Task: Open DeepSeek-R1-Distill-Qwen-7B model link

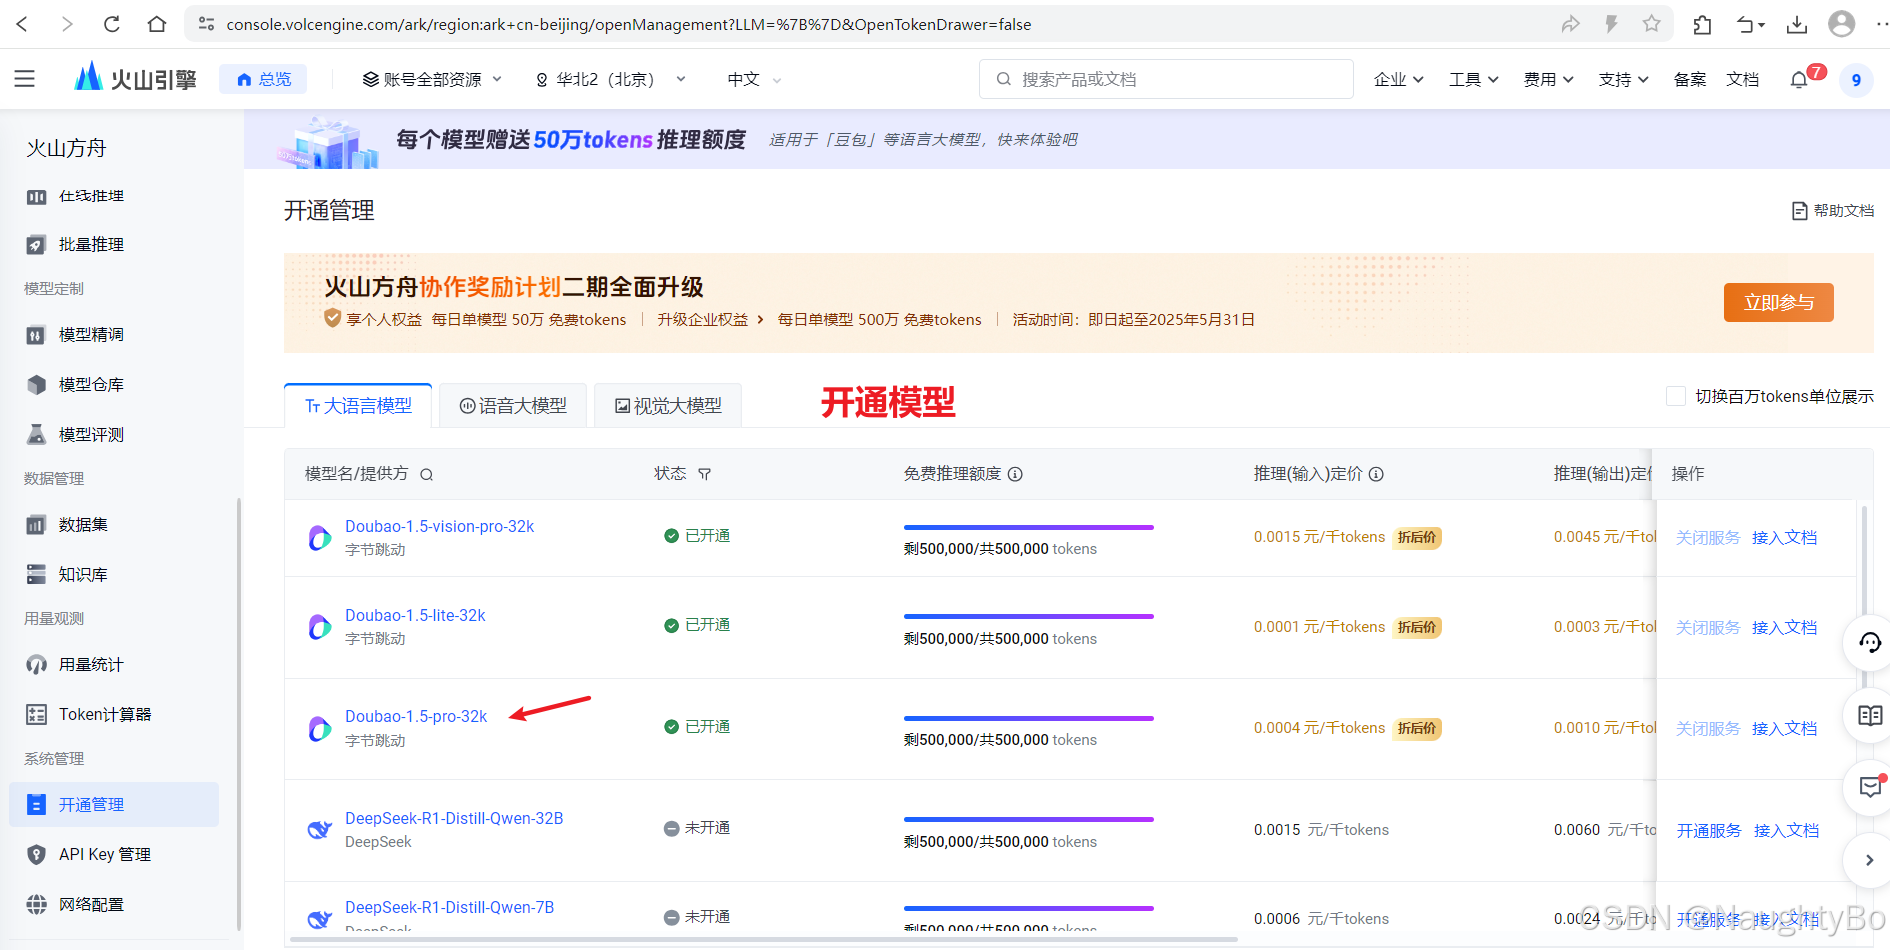Action: click(x=449, y=907)
